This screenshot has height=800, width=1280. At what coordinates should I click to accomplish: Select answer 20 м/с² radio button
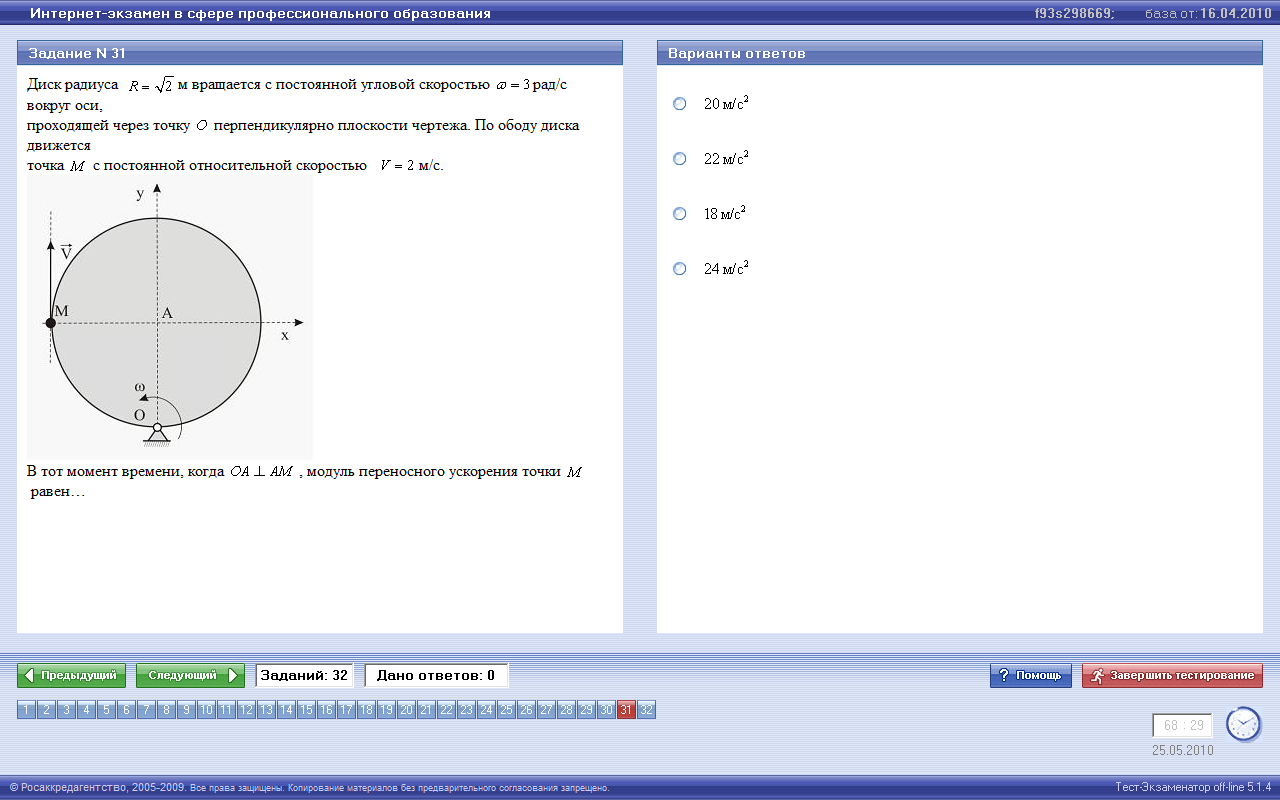680,104
